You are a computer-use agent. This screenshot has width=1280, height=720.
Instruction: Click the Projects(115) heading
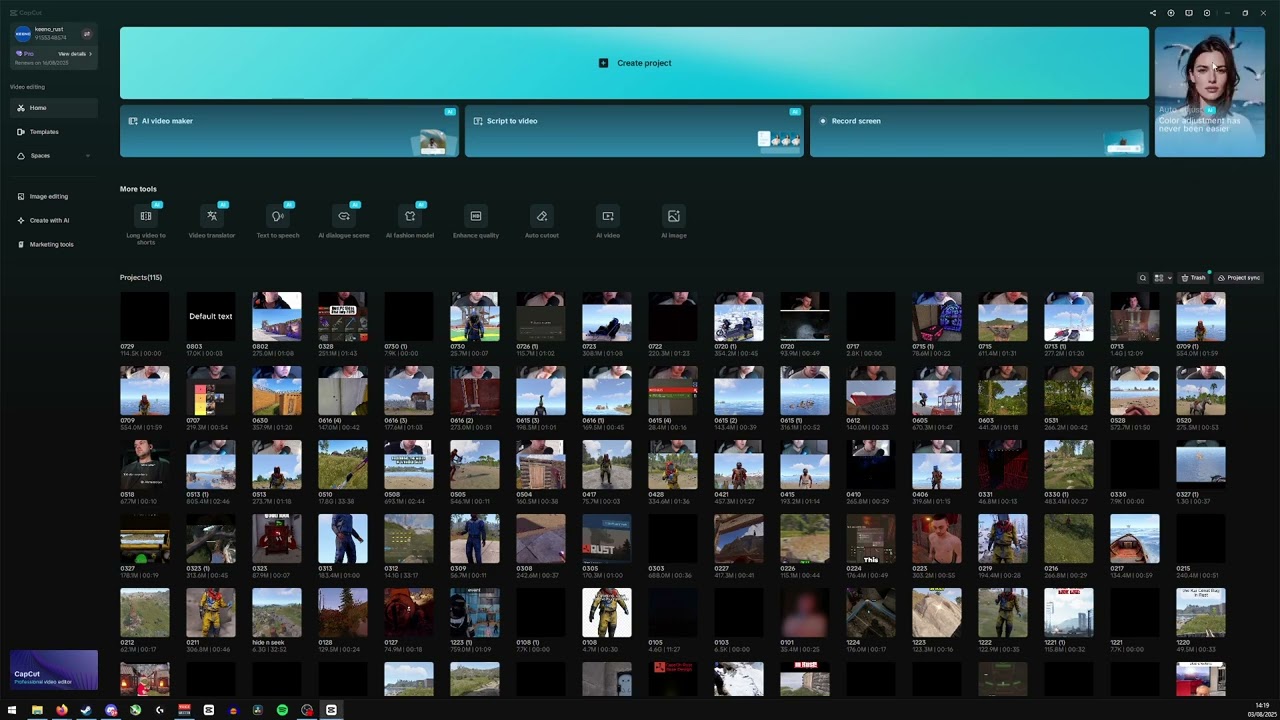pyautogui.click(x=141, y=277)
